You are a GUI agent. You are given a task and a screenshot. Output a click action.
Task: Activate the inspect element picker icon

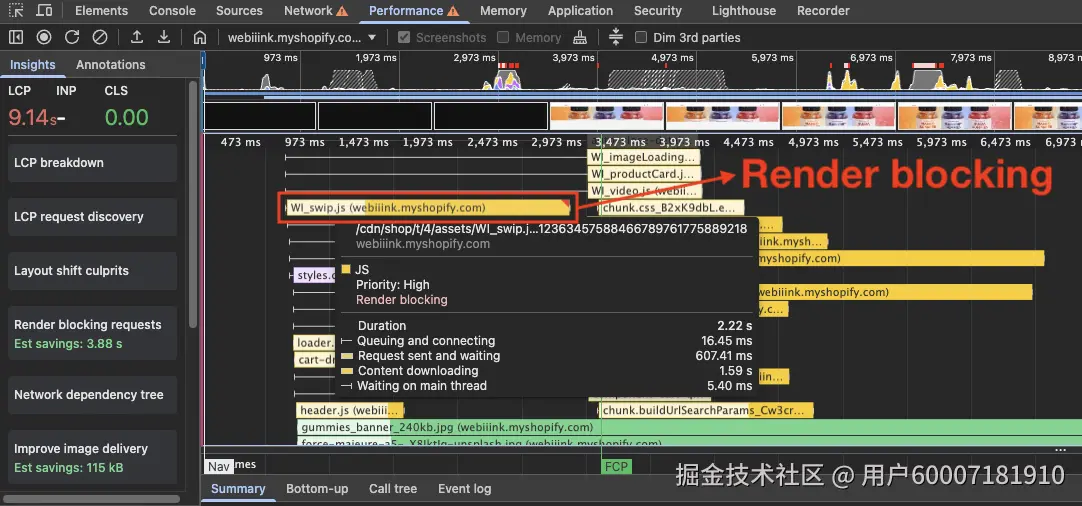point(15,10)
